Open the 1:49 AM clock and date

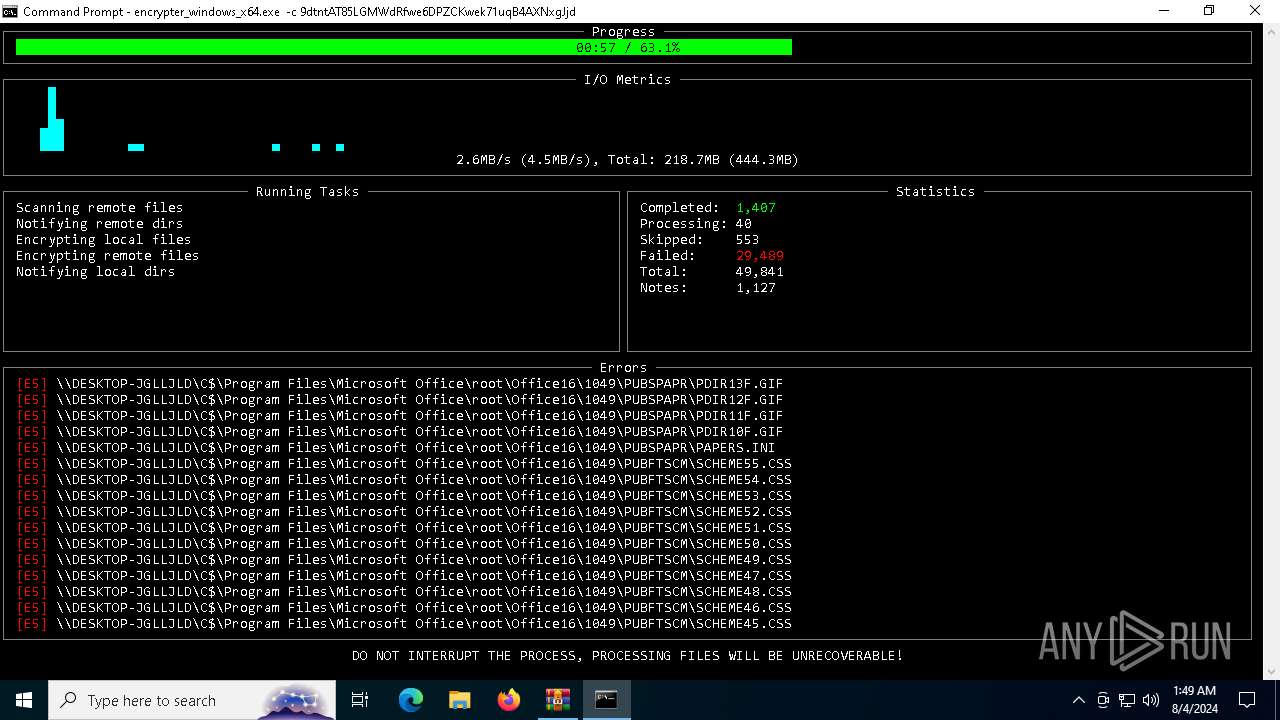[1195, 700]
